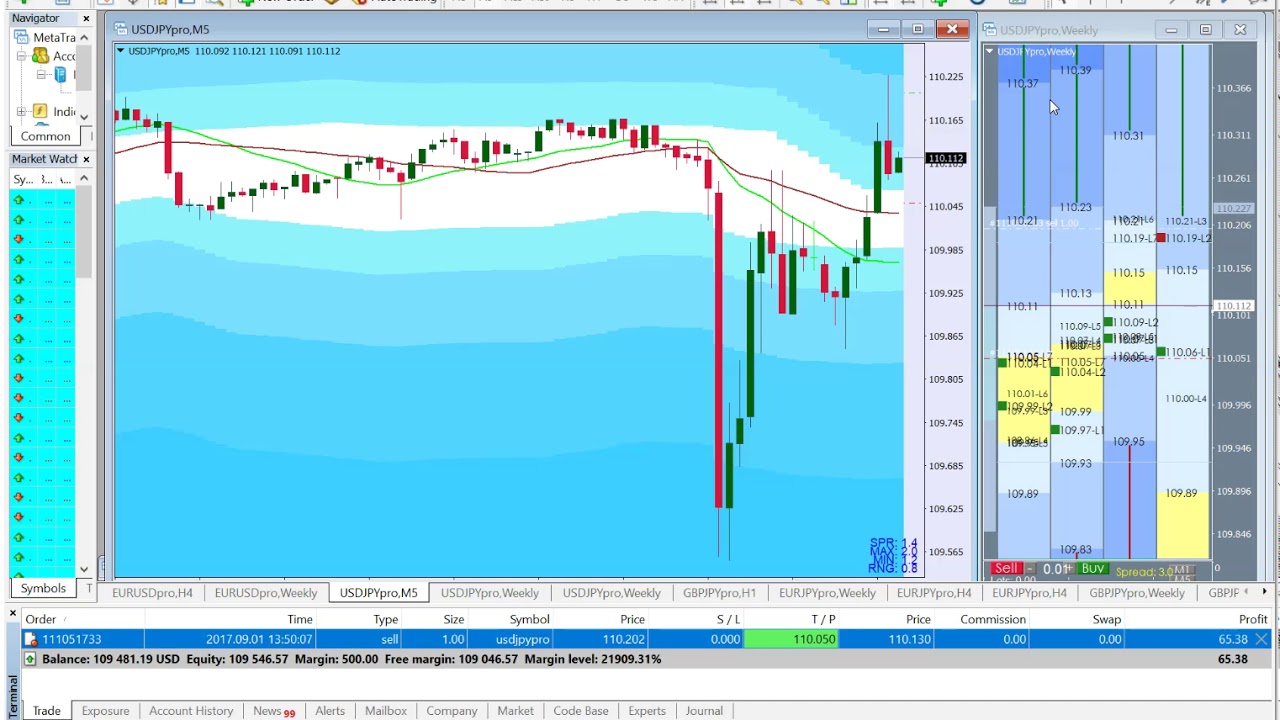Click the server account icon in Navigator

[61, 75]
